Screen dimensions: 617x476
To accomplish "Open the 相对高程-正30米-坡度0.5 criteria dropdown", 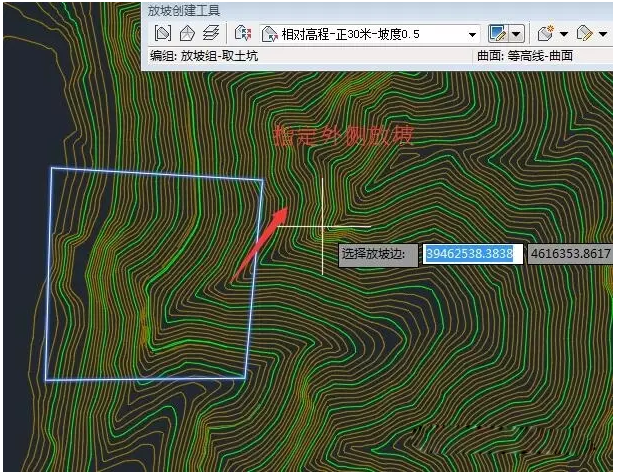I will click(x=472, y=34).
